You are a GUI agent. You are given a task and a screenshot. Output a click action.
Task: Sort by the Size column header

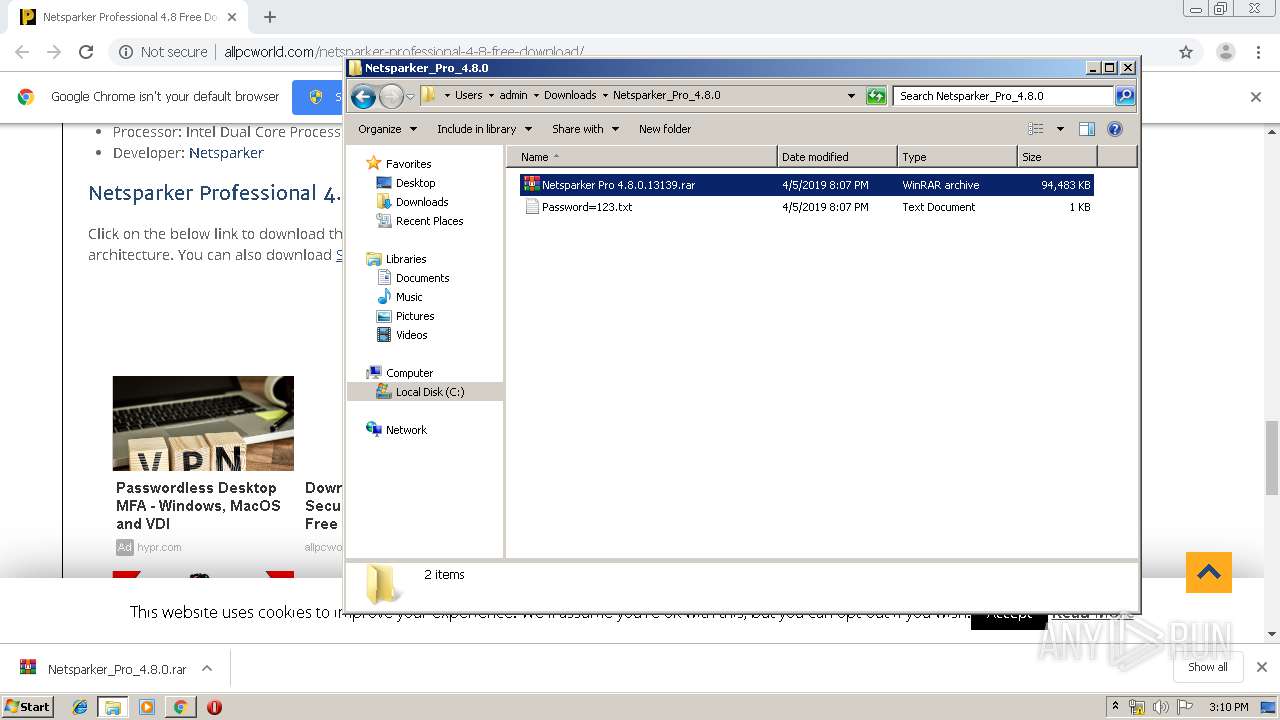pos(1057,157)
